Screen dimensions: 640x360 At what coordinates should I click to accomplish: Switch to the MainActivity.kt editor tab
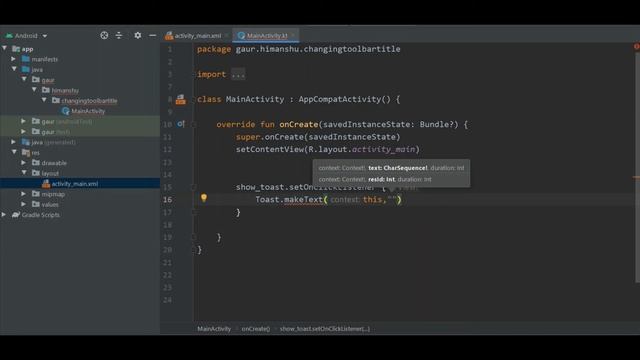pyautogui.click(x=267, y=36)
